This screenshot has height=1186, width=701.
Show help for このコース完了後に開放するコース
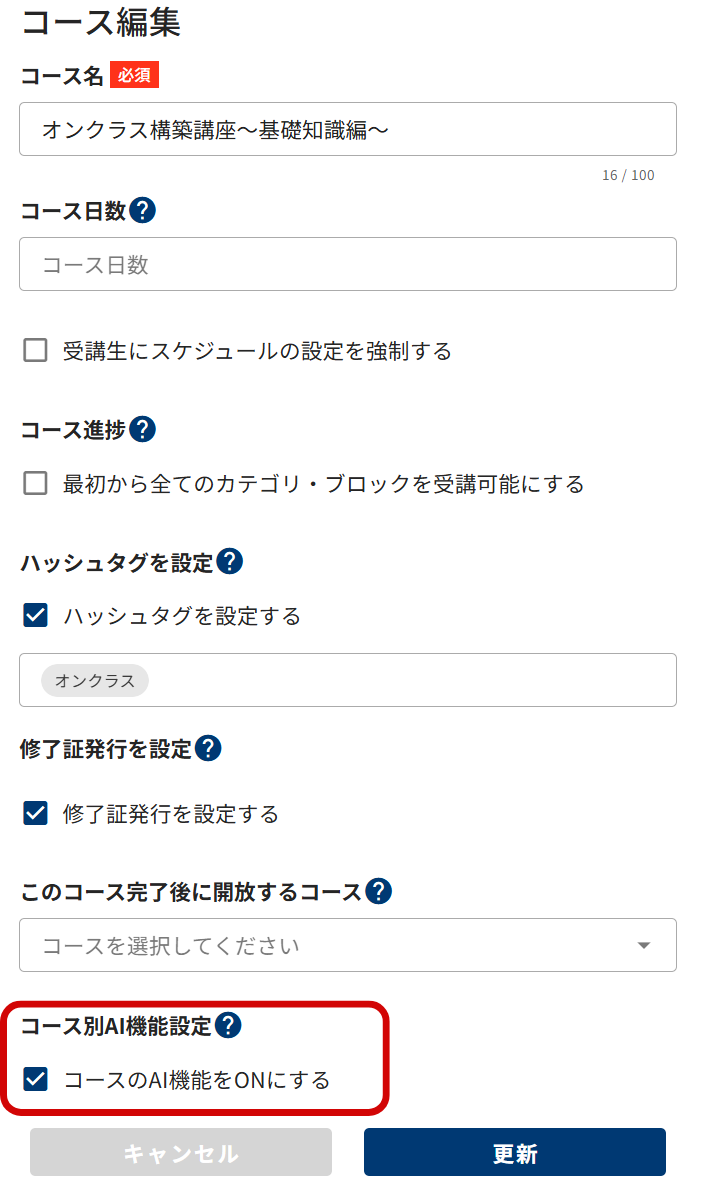click(x=378, y=891)
